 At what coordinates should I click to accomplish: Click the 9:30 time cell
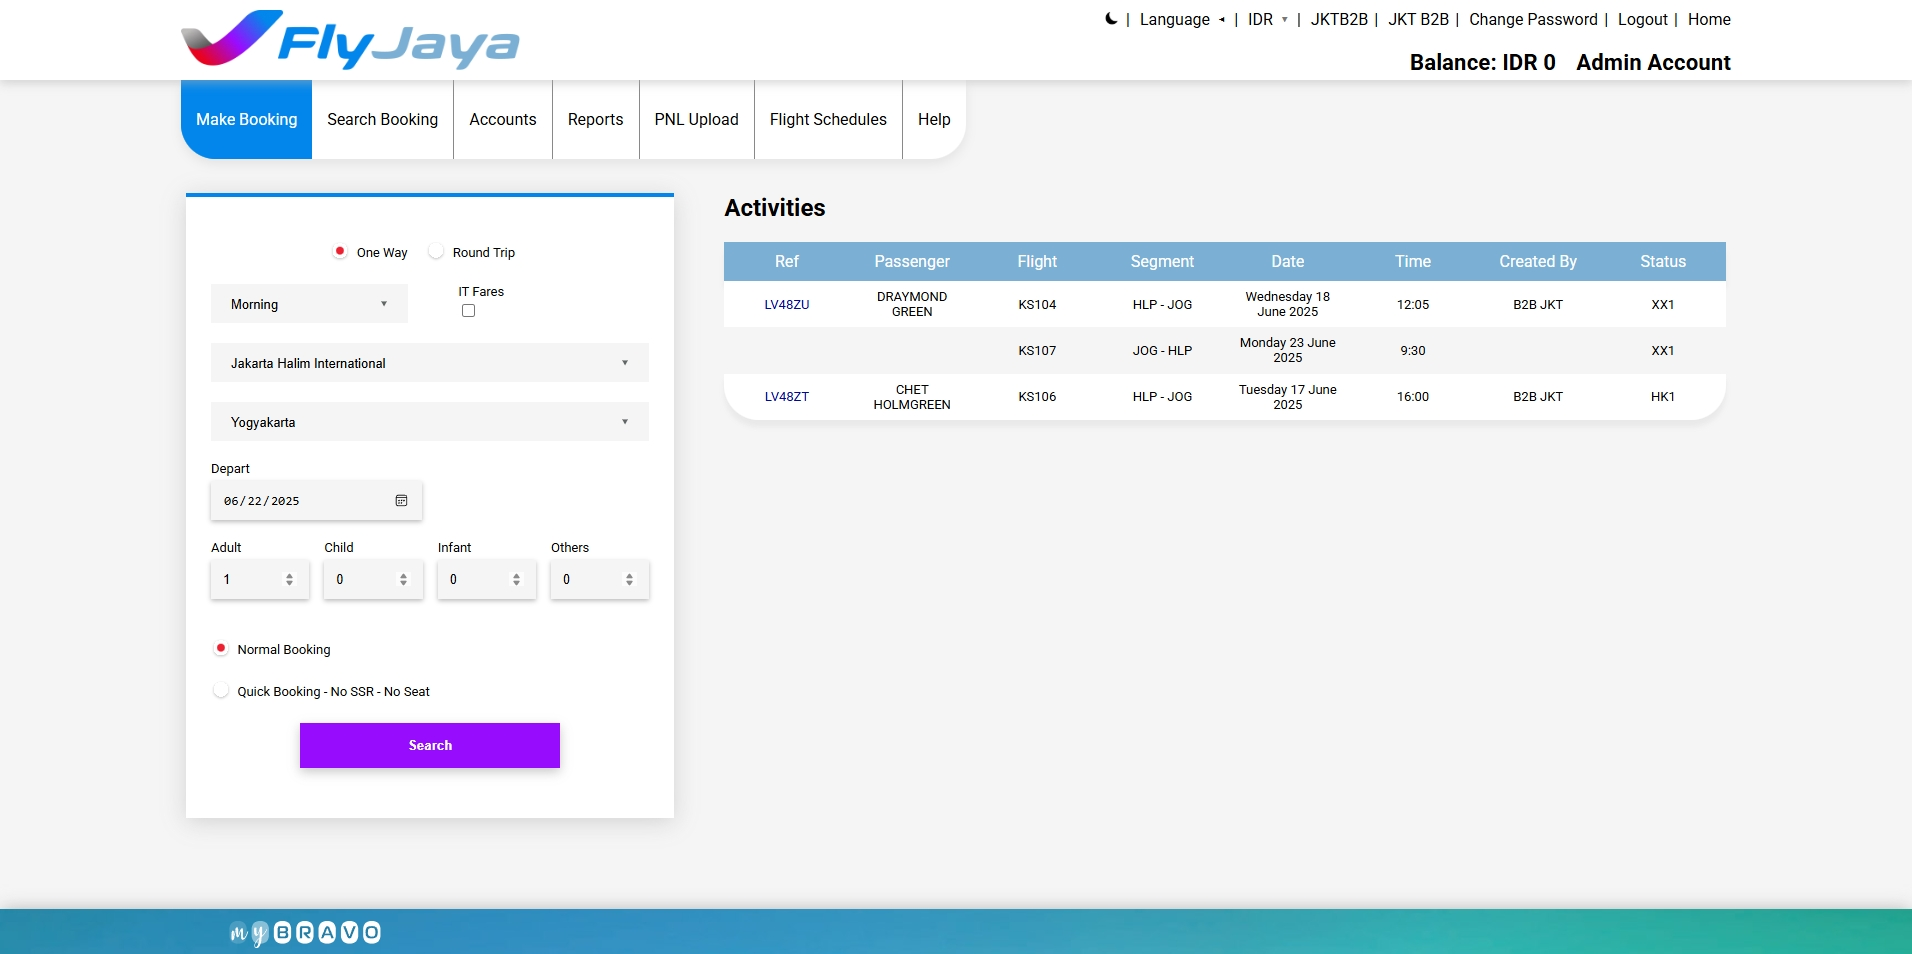pos(1413,351)
